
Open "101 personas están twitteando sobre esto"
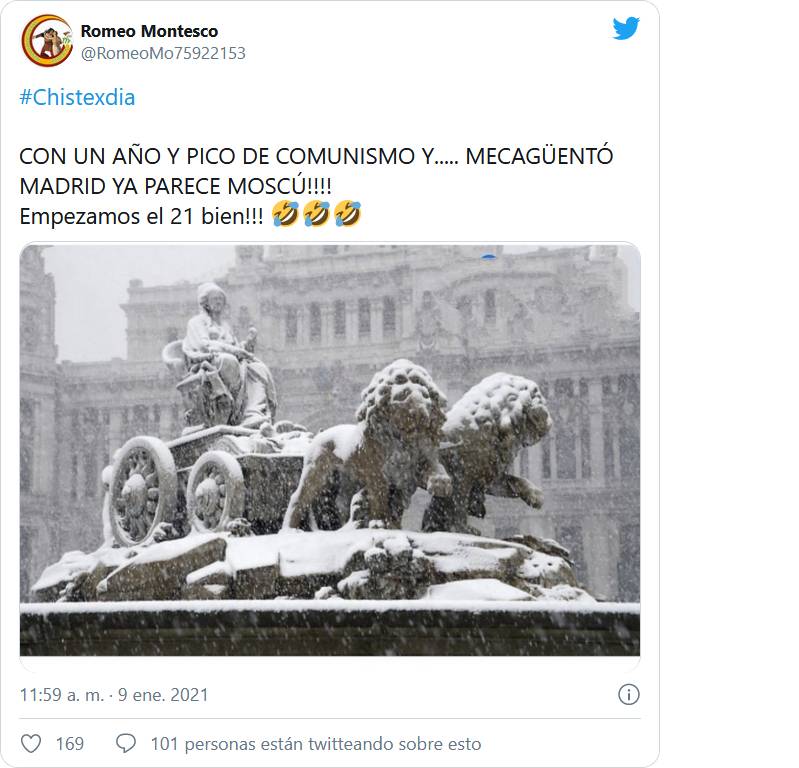(316, 744)
